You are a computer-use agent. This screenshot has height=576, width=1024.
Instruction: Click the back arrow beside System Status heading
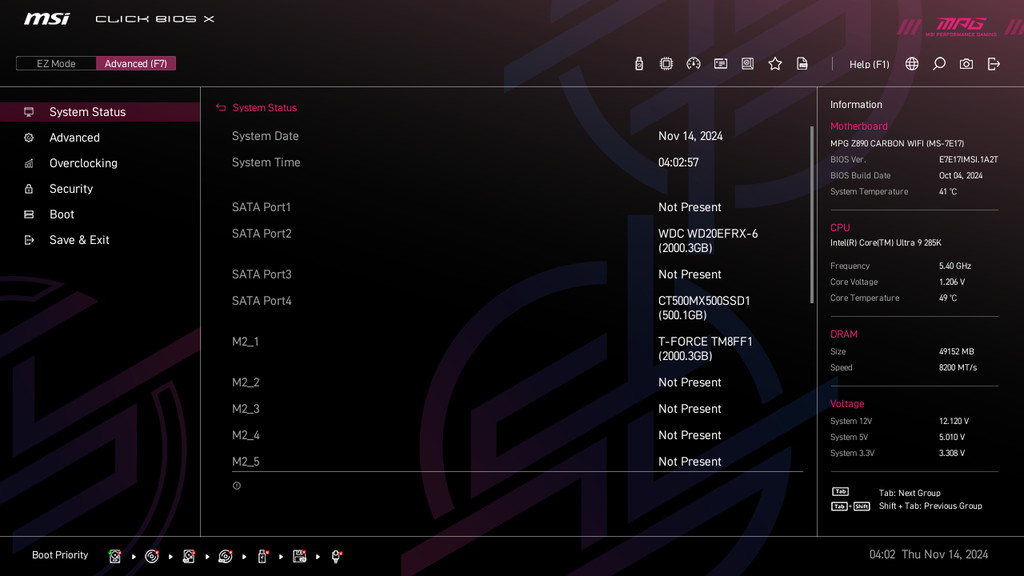[x=221, y=108]
